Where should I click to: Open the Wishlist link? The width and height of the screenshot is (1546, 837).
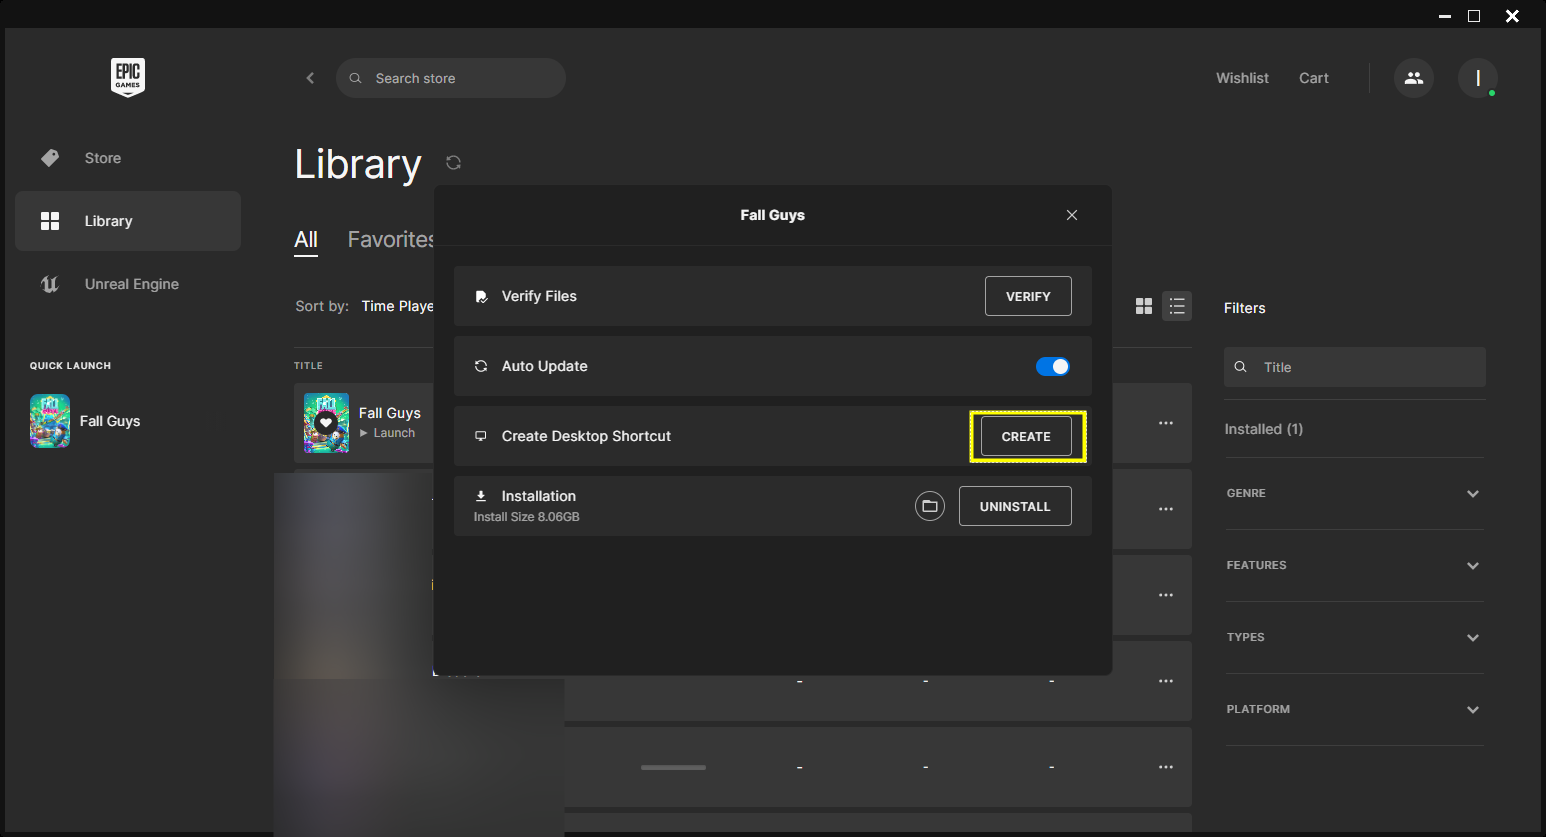(x=1242, y=78)
